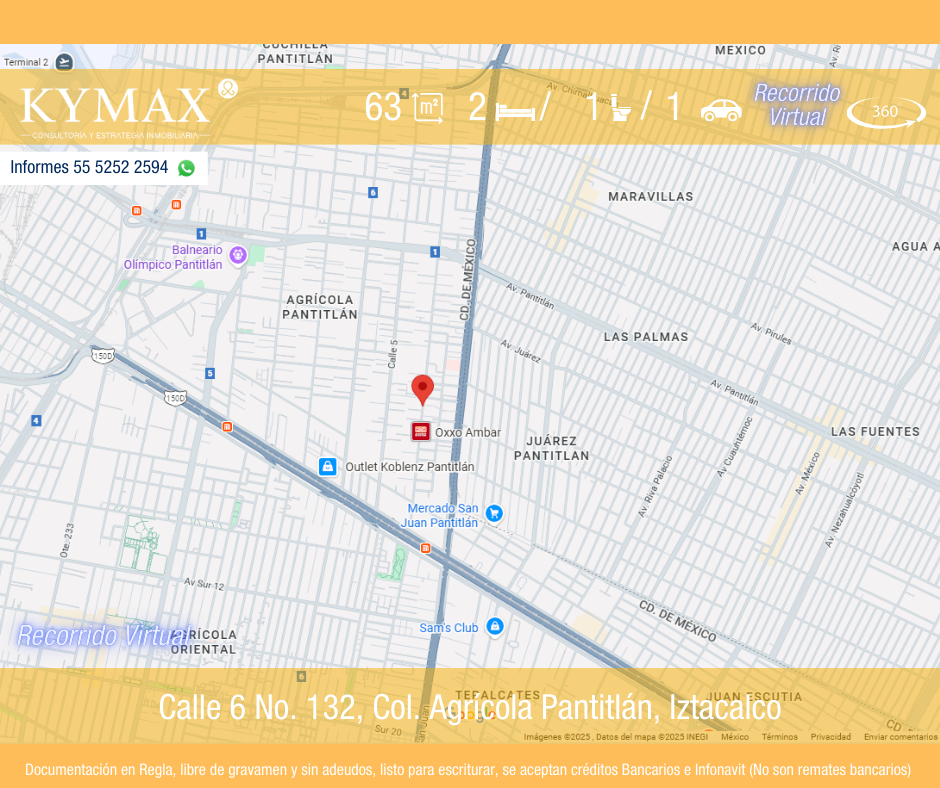Click the Sam's Club shopping bag icon

click(x=495, y=627)
